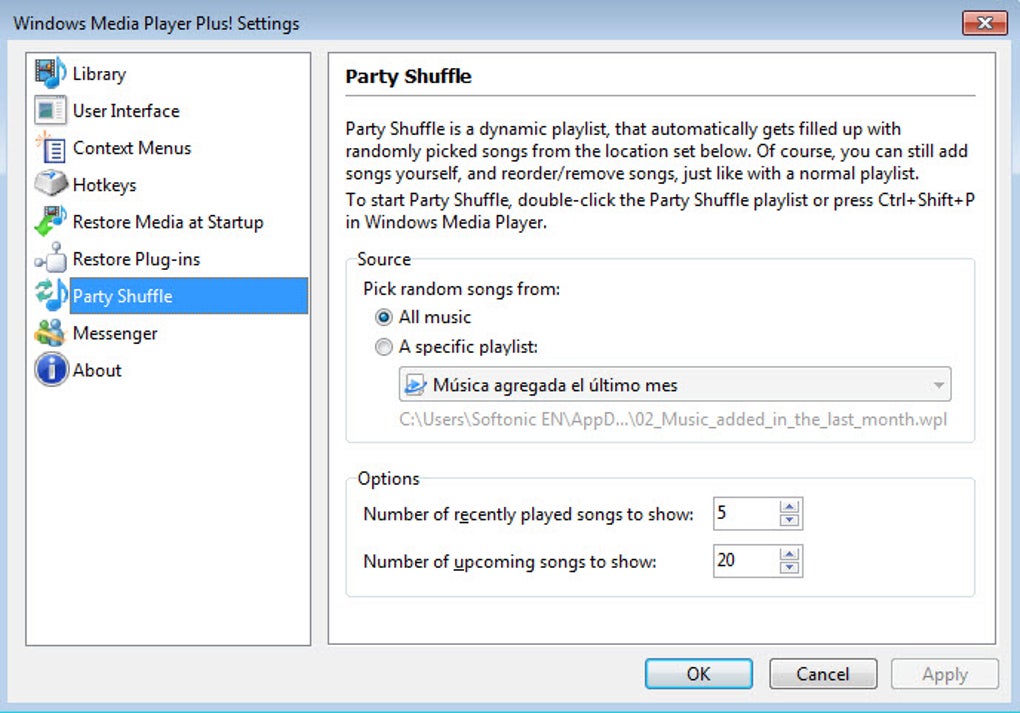Switch to the Hotkeys section
The width and height of the screenshot is (1020, 713).
(x=105, y=185)
